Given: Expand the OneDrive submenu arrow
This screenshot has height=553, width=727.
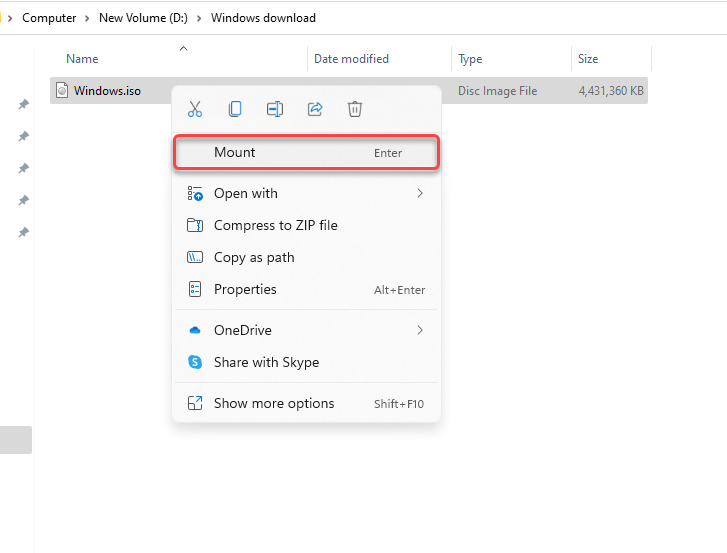Looking at the screenshot, I should (420, 330).
